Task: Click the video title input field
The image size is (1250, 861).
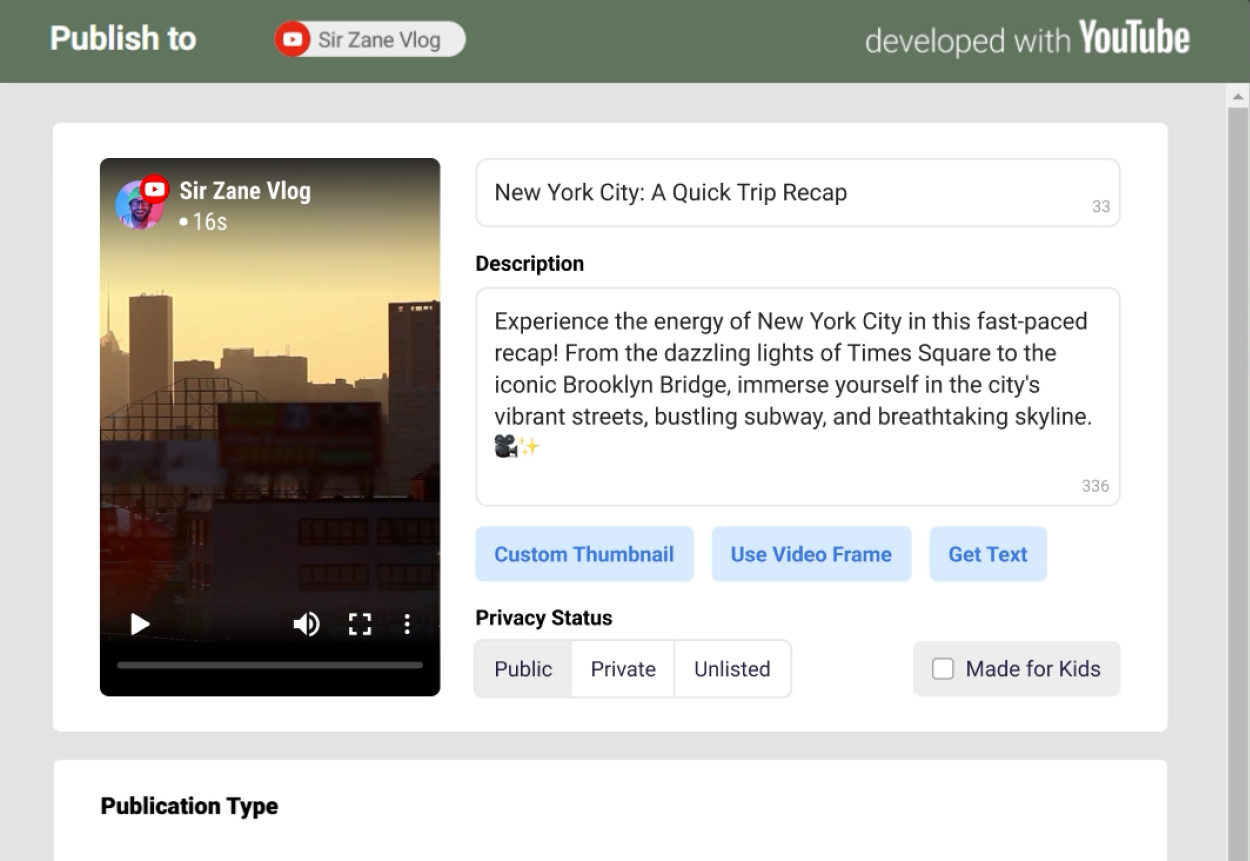Action: click(x=780, y=193)
